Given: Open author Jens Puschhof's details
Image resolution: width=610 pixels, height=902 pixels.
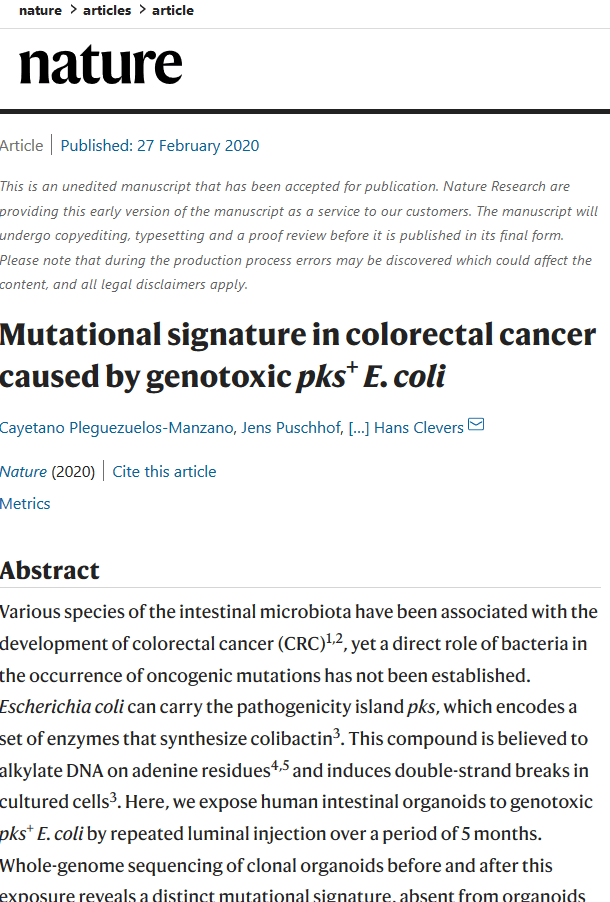Looking at the screenshot, I should click(x=291, y=428).
